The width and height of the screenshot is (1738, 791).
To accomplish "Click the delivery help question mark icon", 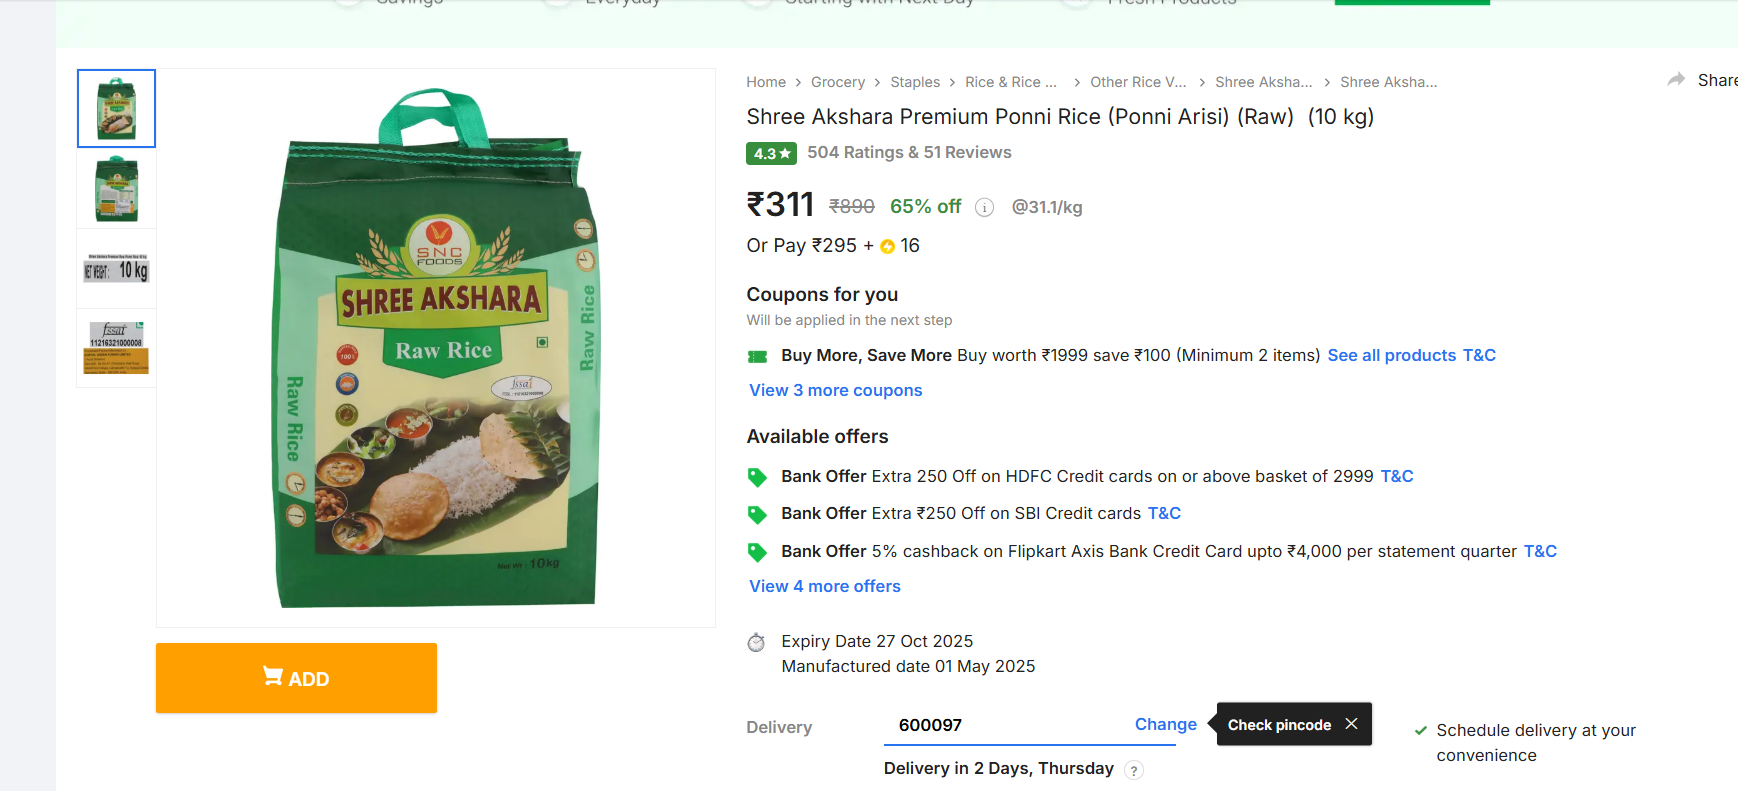I will coord(1133,770).
